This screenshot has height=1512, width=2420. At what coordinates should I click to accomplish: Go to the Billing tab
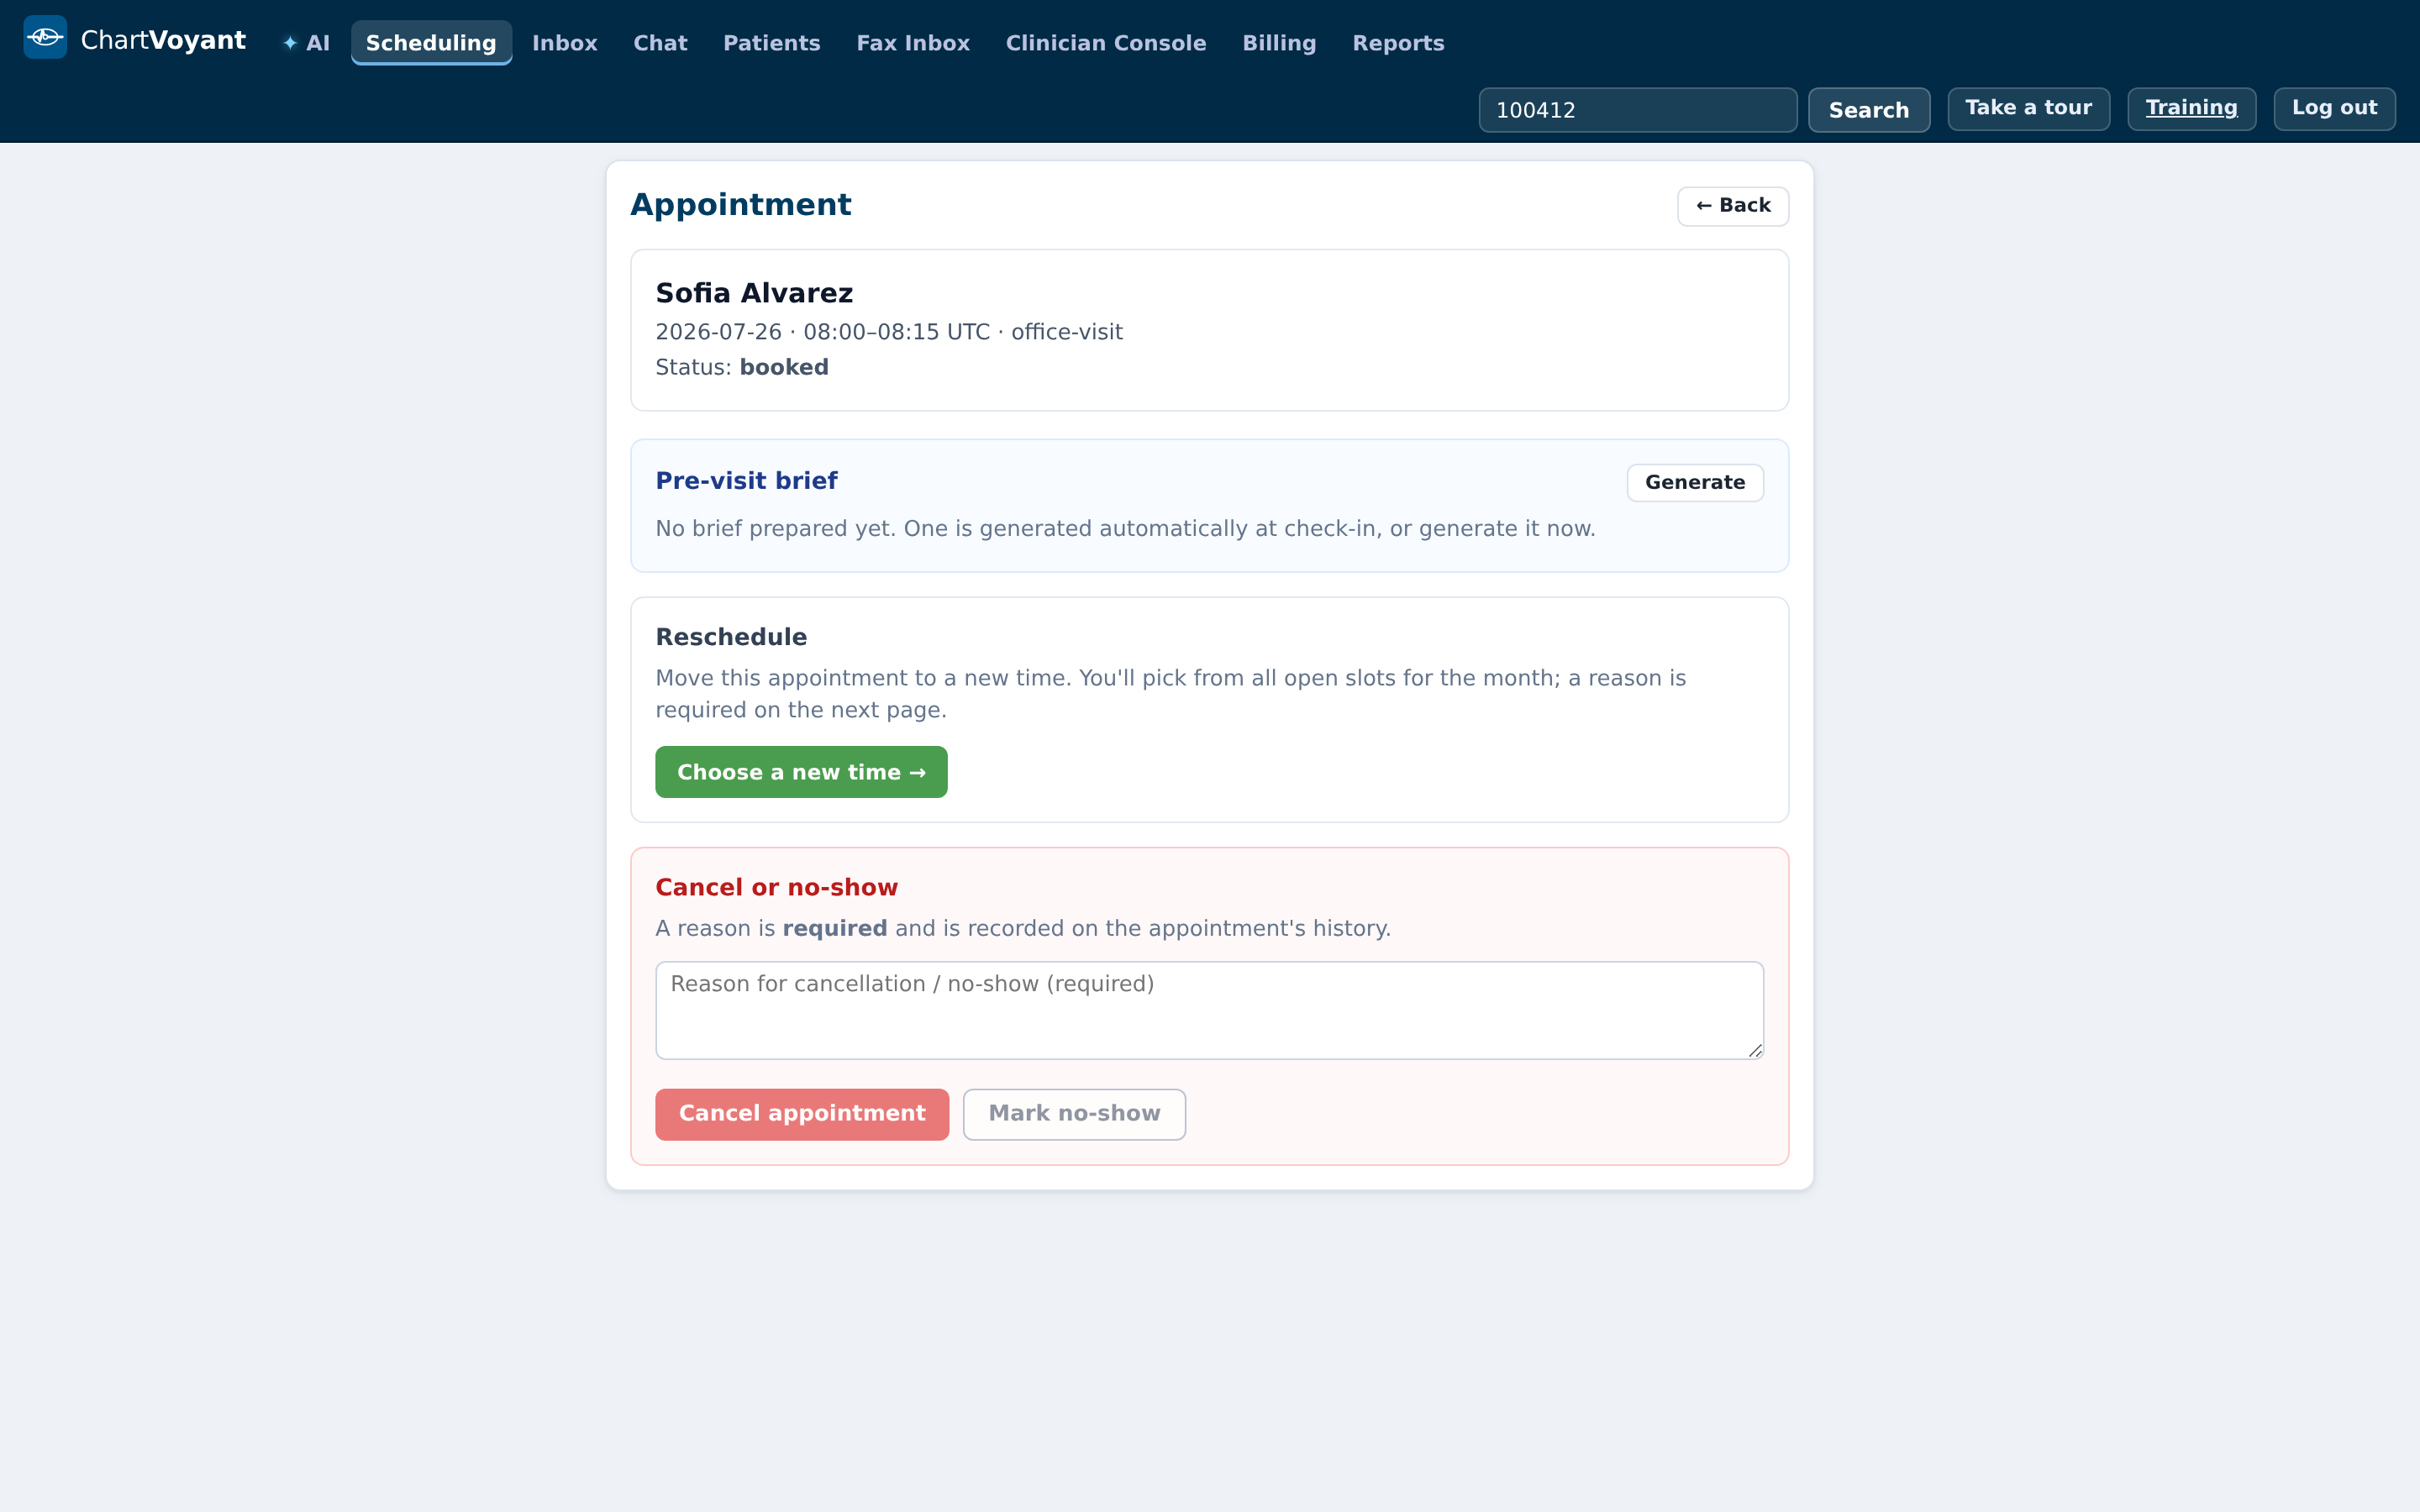[x=1279, y=43]
